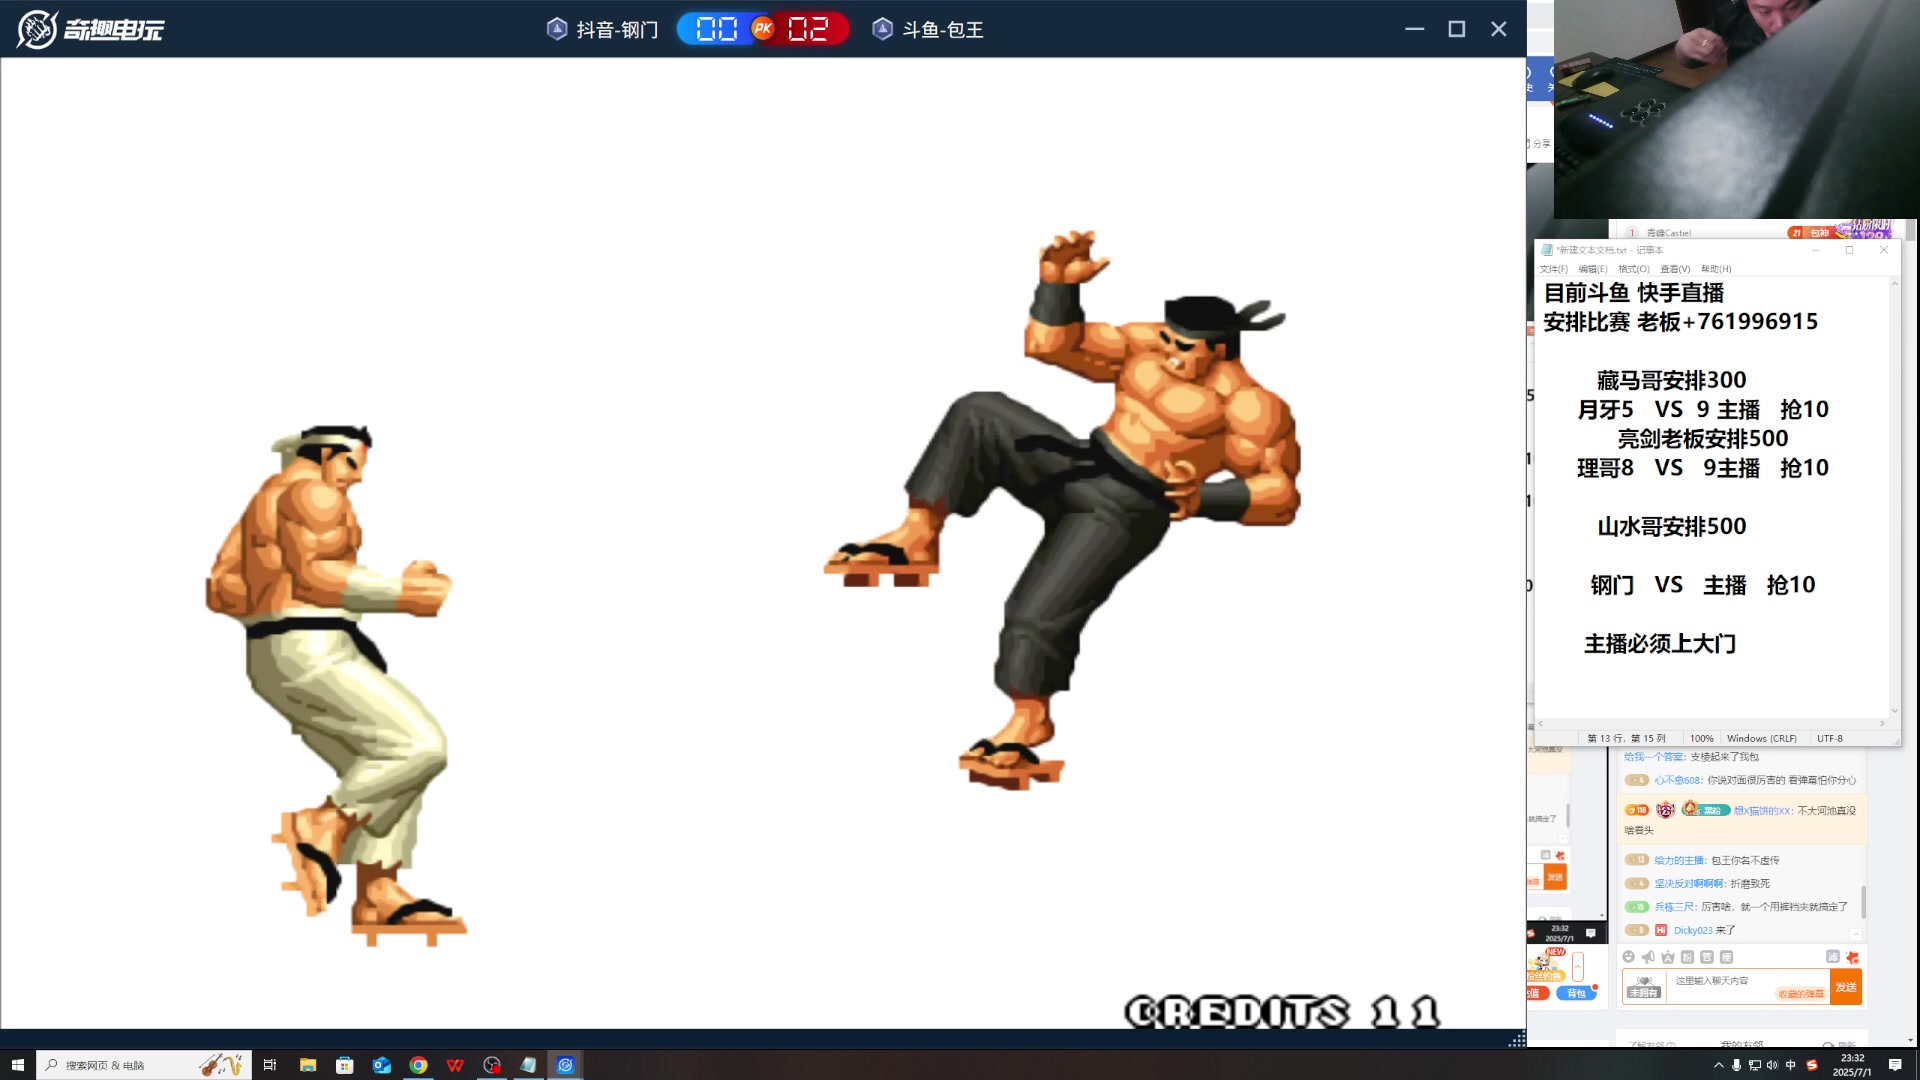Switch to 奇趣电玩 app on taskbar
This screenshot has width=1920, height=1080.
click(x=565, y=1065)
